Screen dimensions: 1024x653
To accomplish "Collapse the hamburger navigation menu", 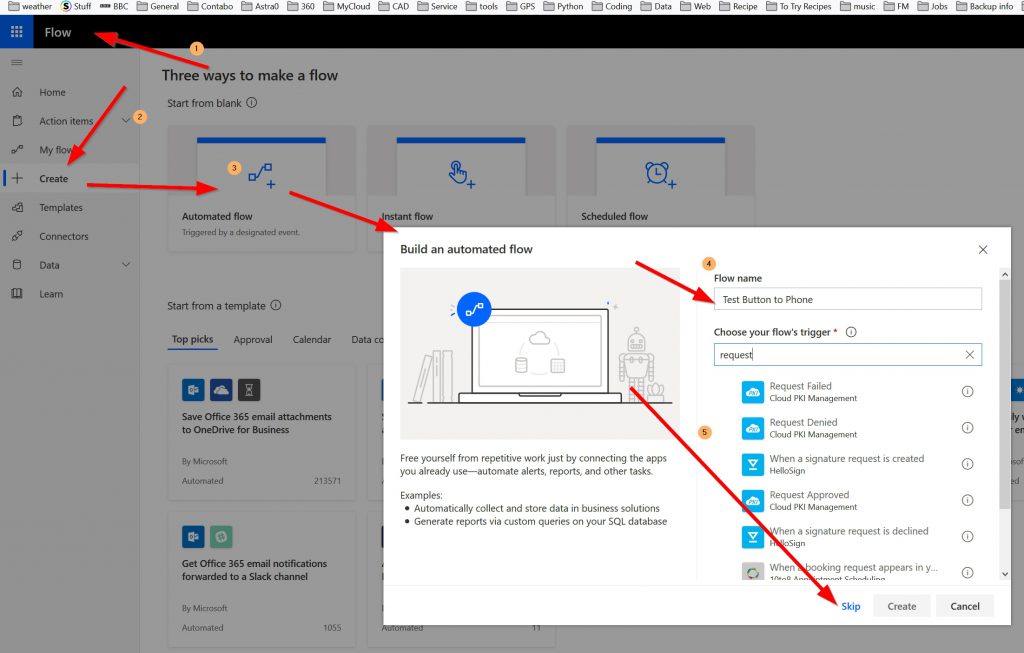I will click(x=16, y=63).
